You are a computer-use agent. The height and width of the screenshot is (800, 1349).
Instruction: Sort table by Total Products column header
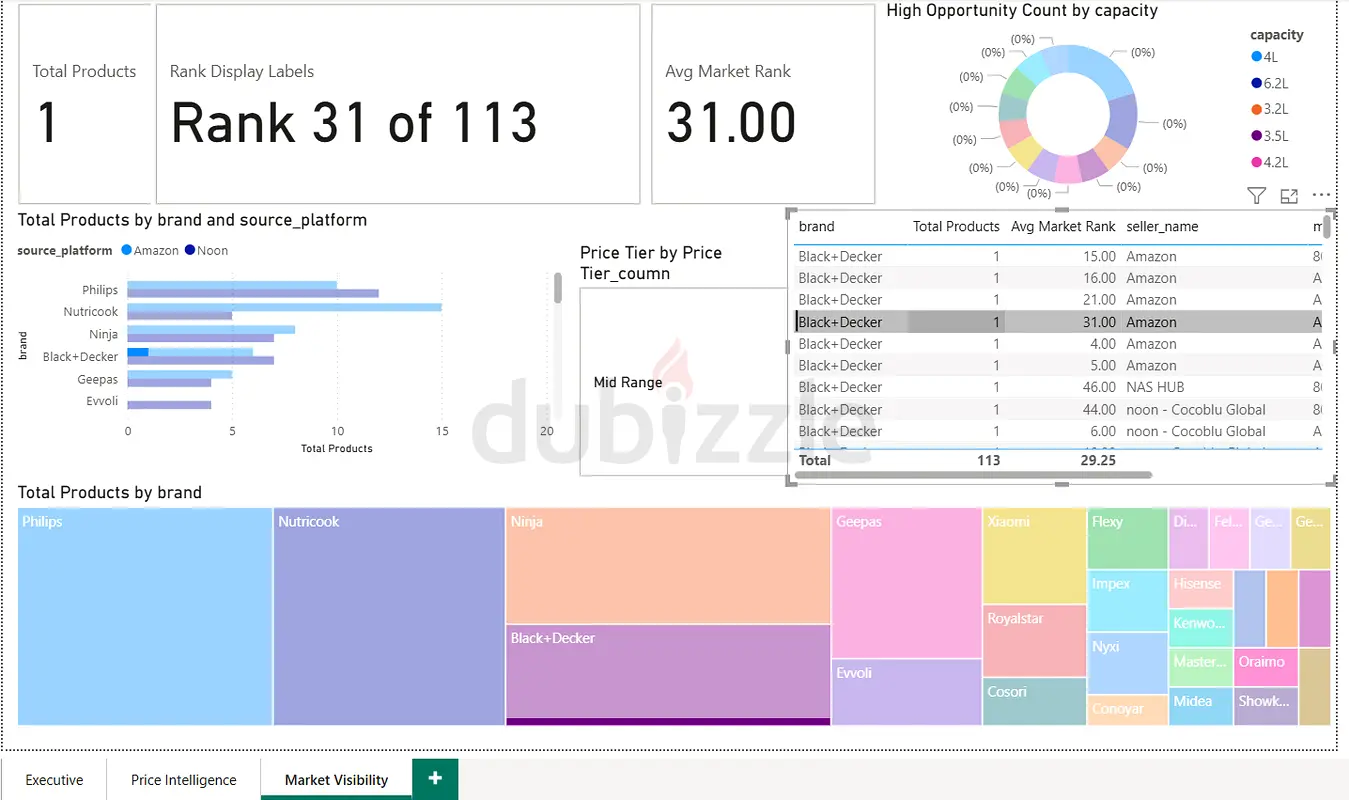(956, 226)
